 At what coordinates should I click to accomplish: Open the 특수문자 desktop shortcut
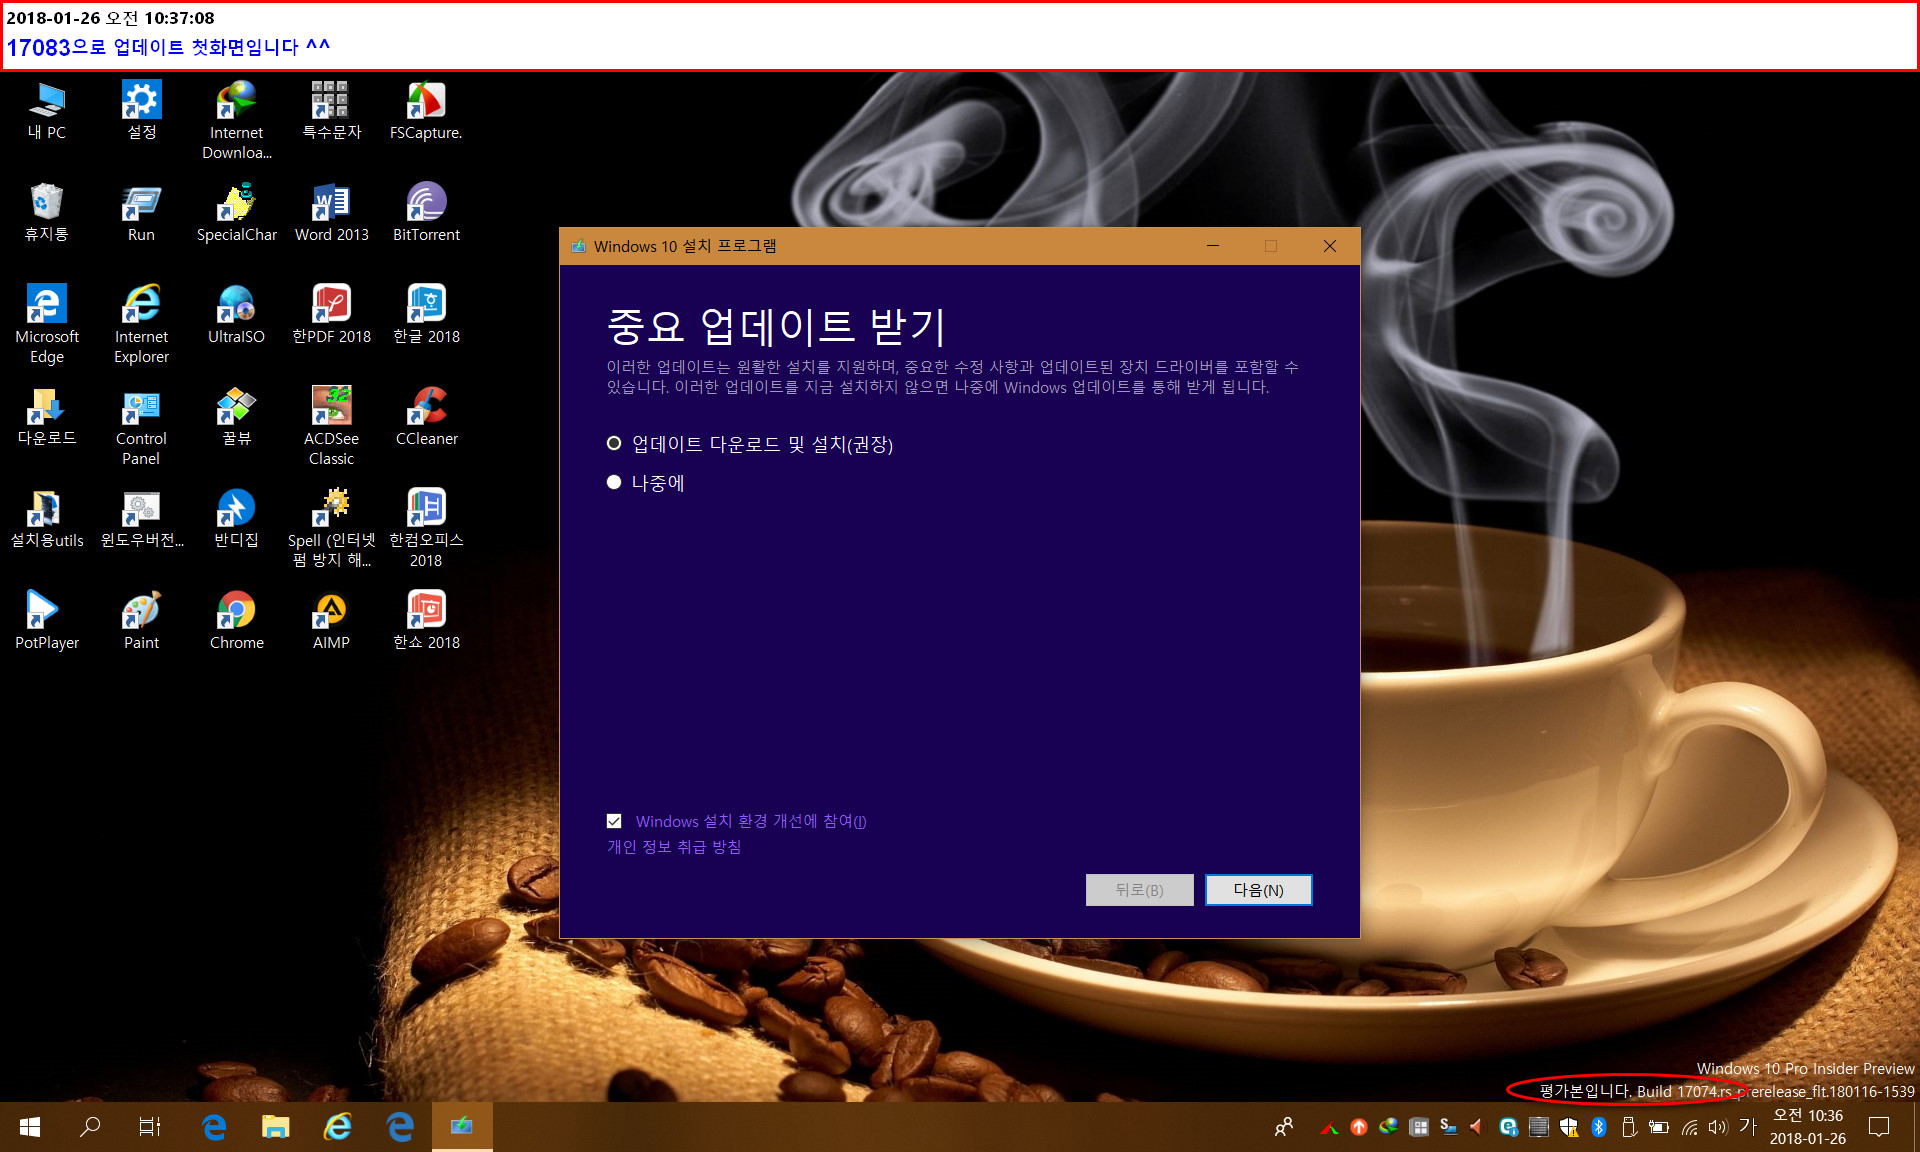click(331, 110)
